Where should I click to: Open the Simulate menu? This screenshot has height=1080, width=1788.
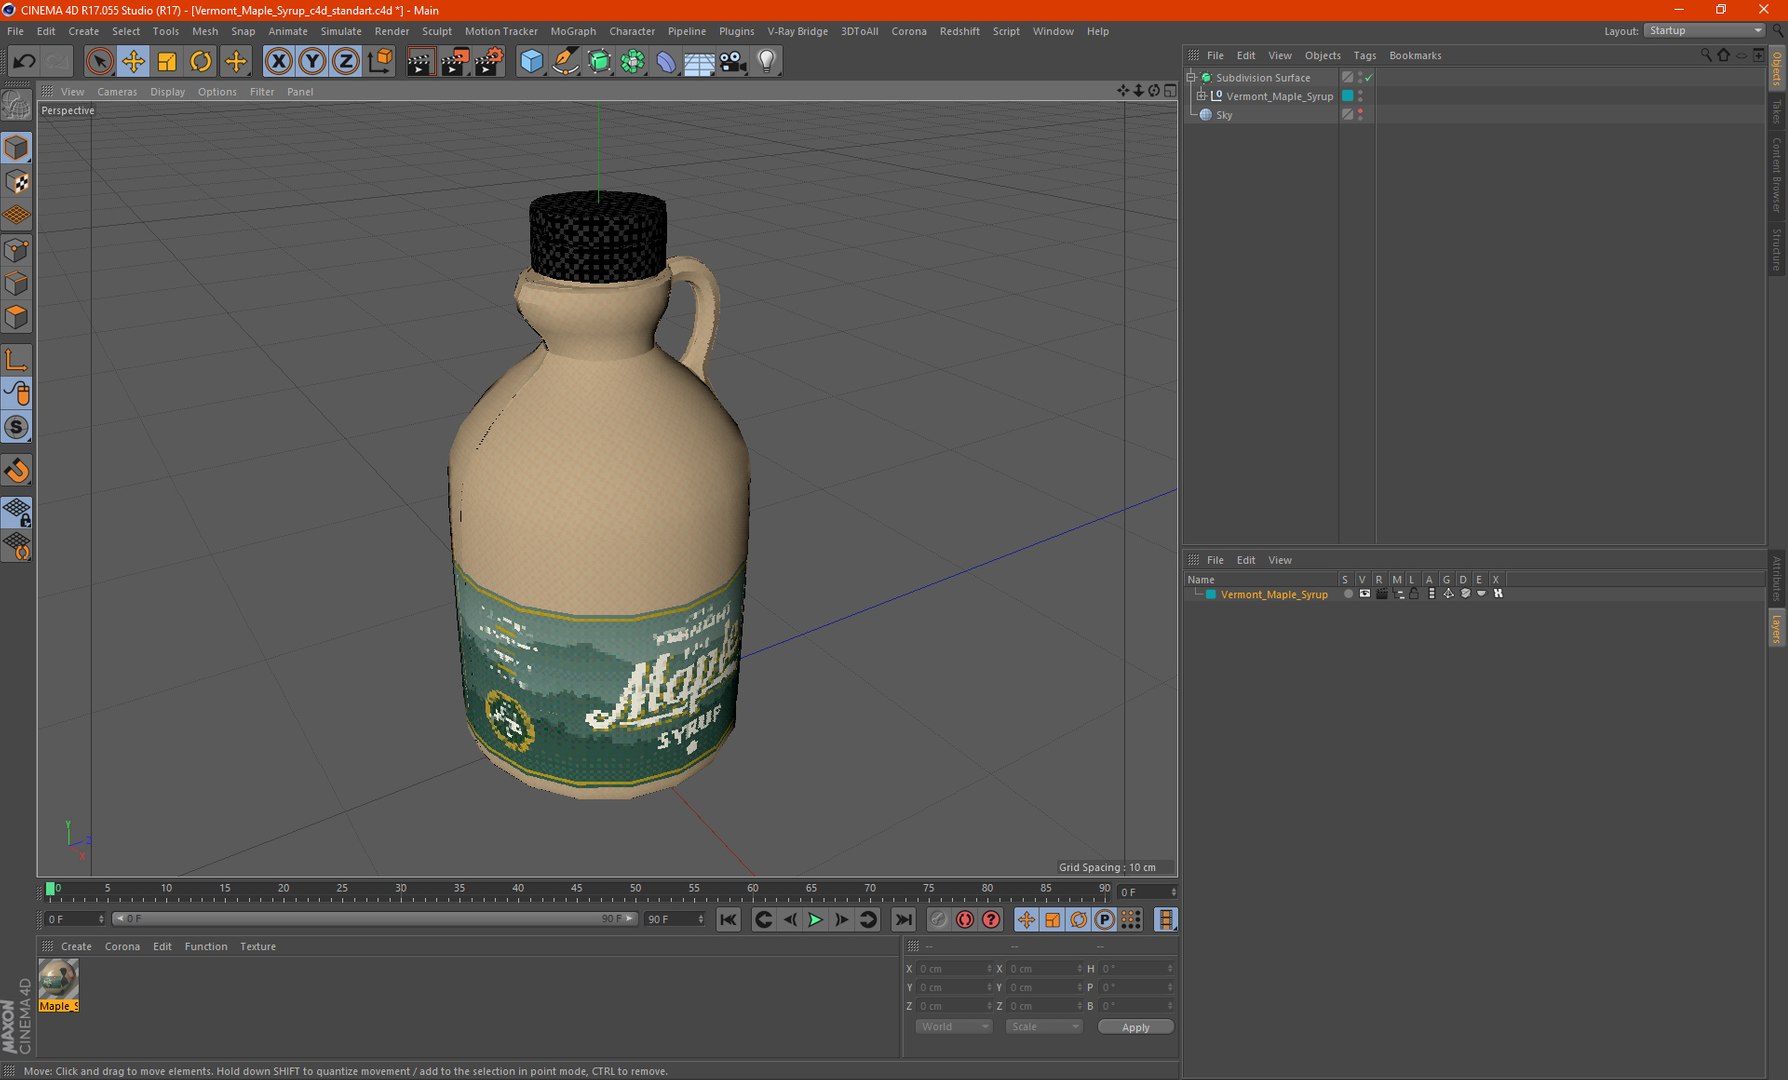click(x=341, y=31)
